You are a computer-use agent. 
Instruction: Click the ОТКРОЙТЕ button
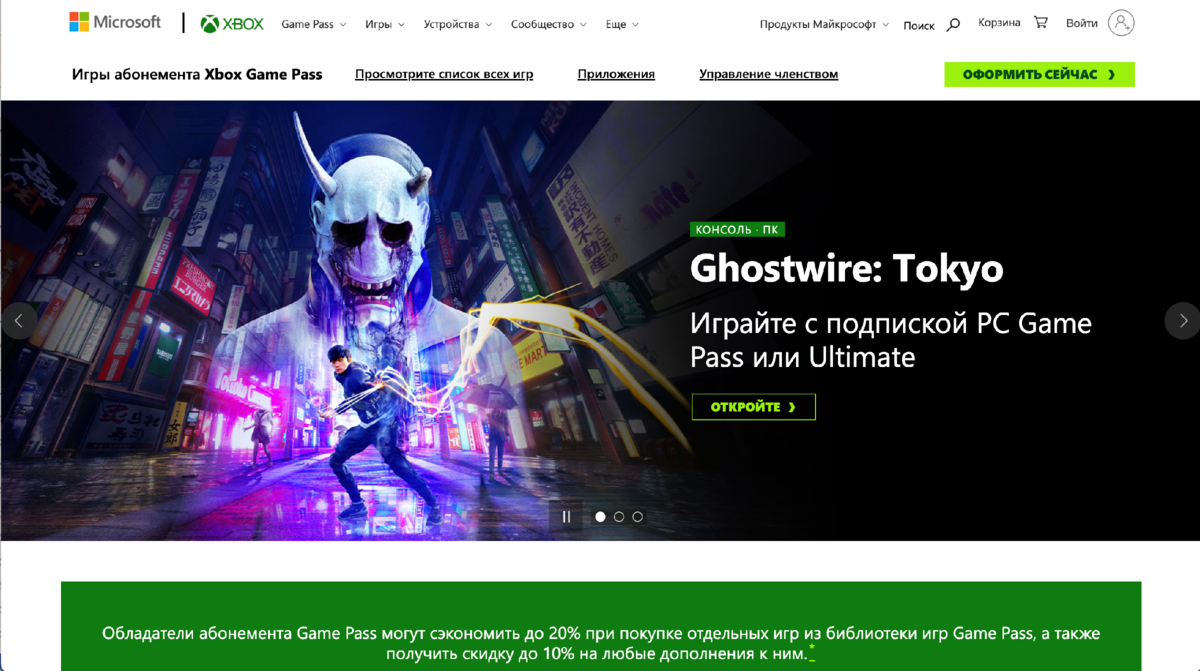point(753,407)
